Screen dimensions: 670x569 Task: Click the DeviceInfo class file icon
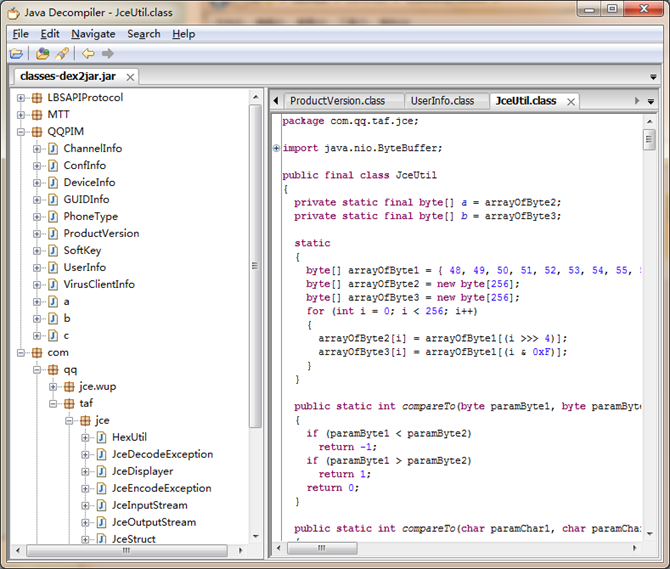point(53,183)
